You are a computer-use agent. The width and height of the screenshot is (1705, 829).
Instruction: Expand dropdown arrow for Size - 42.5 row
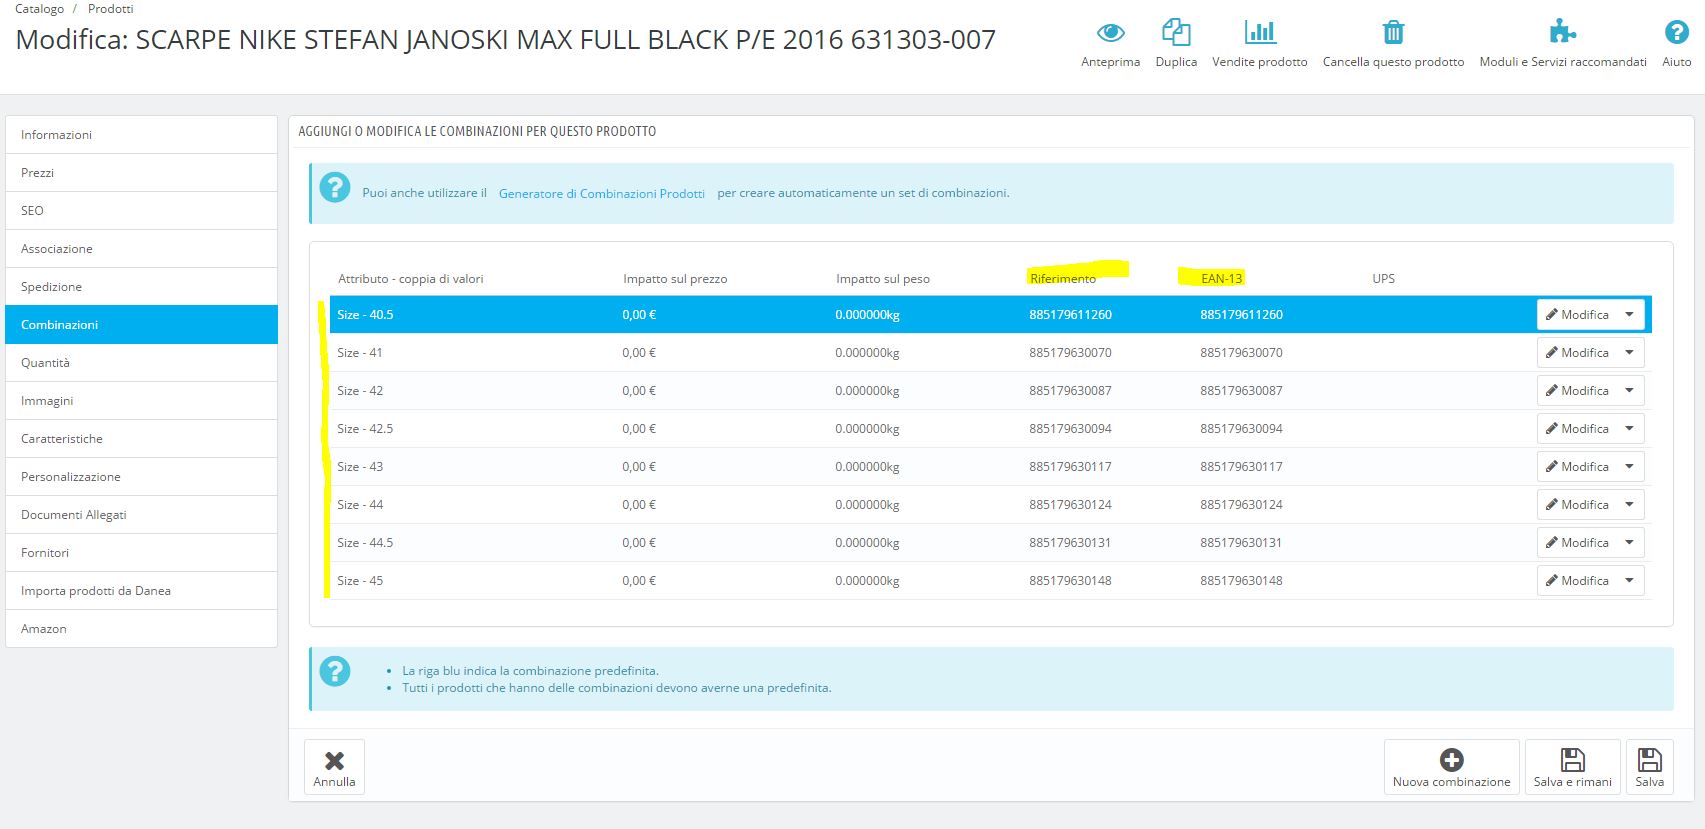click(1630, 429)
